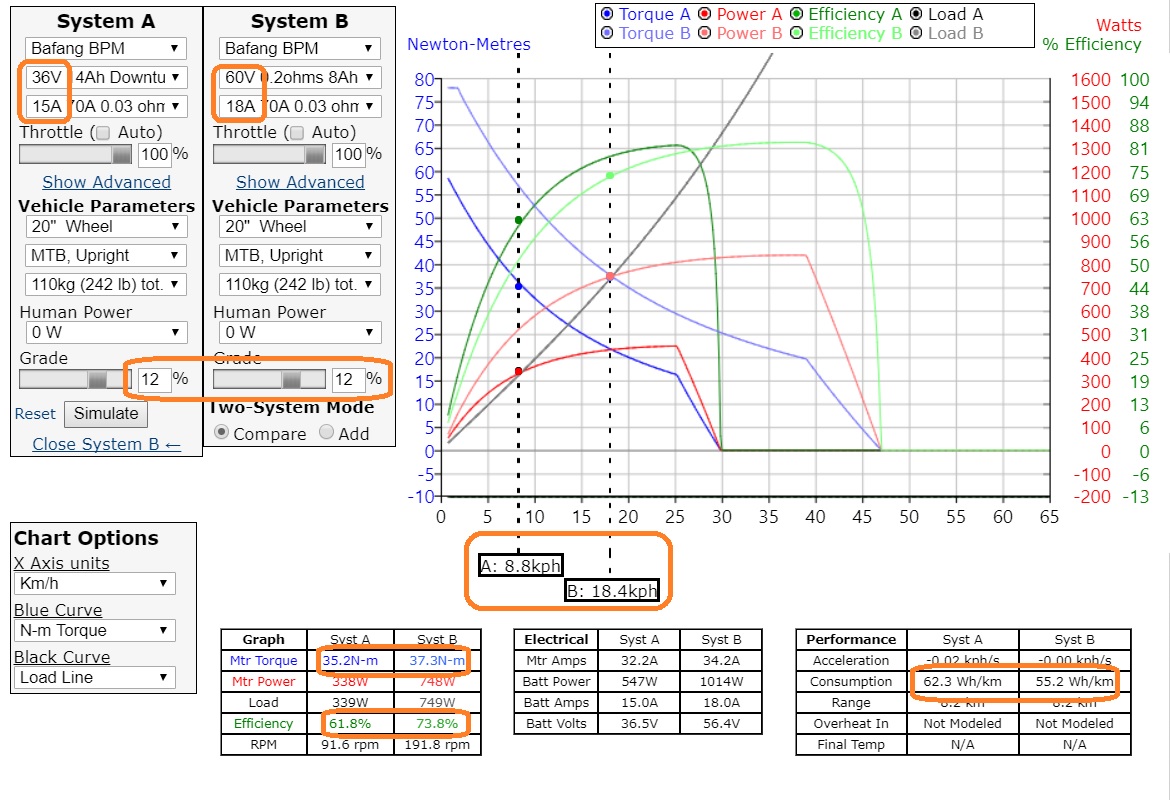Viewport: 1170px width, 800px height.
Task: Click System A grade slider
Action: coord(75,379)
